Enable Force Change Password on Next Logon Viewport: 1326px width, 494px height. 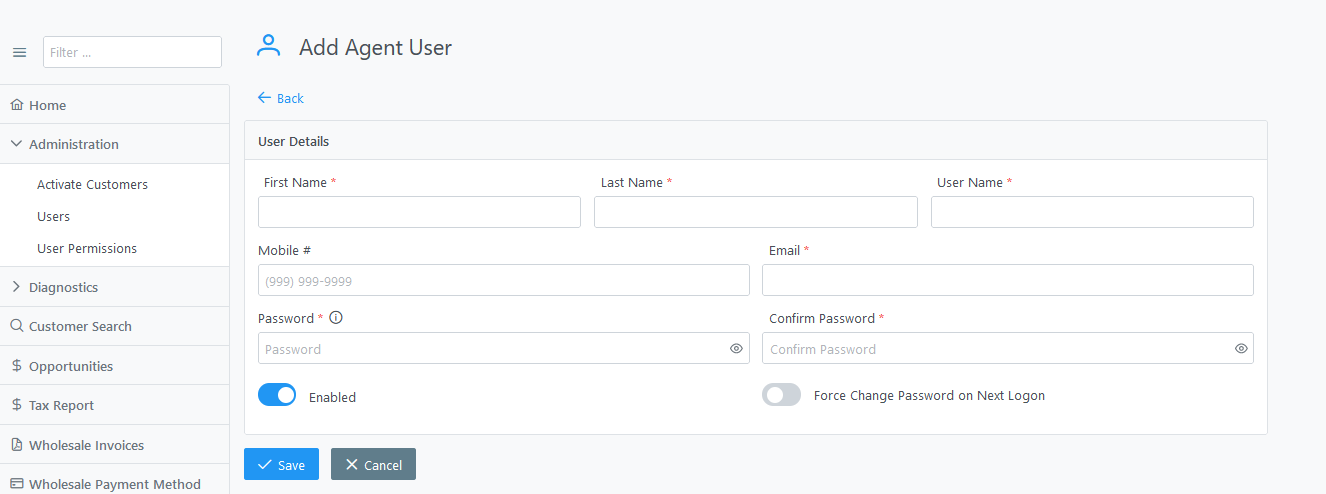[781, 395]
